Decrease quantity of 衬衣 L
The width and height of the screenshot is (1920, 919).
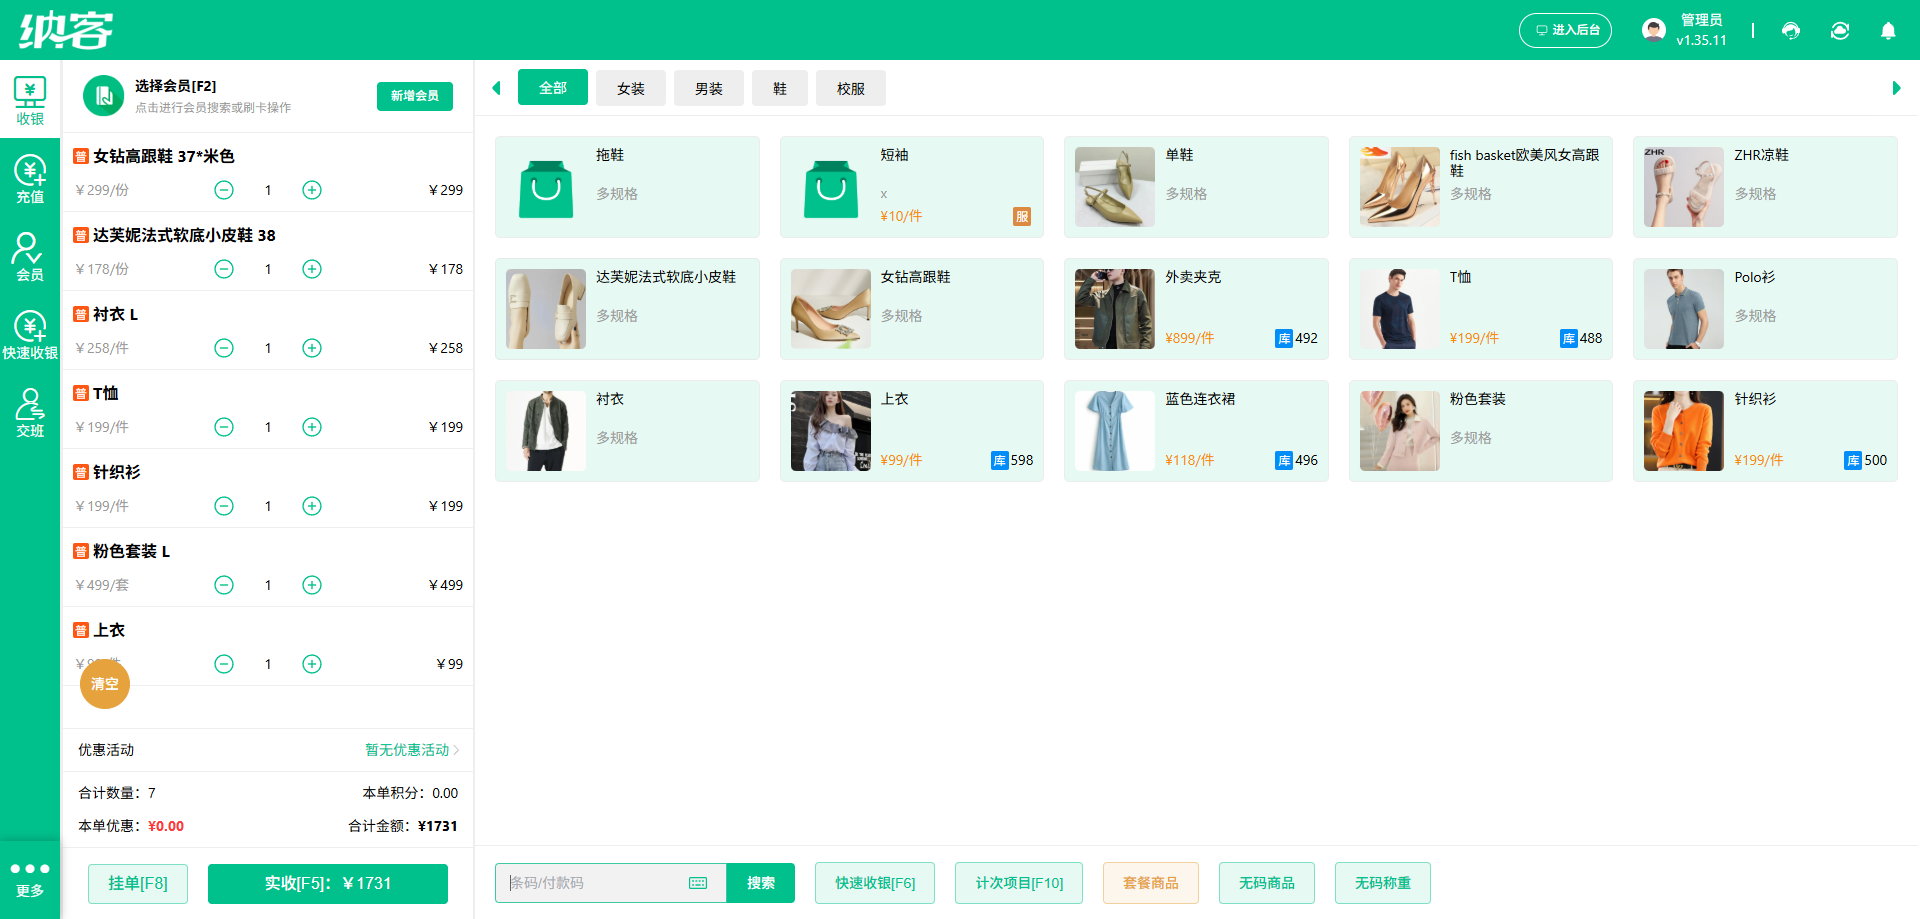click(224, 348)
